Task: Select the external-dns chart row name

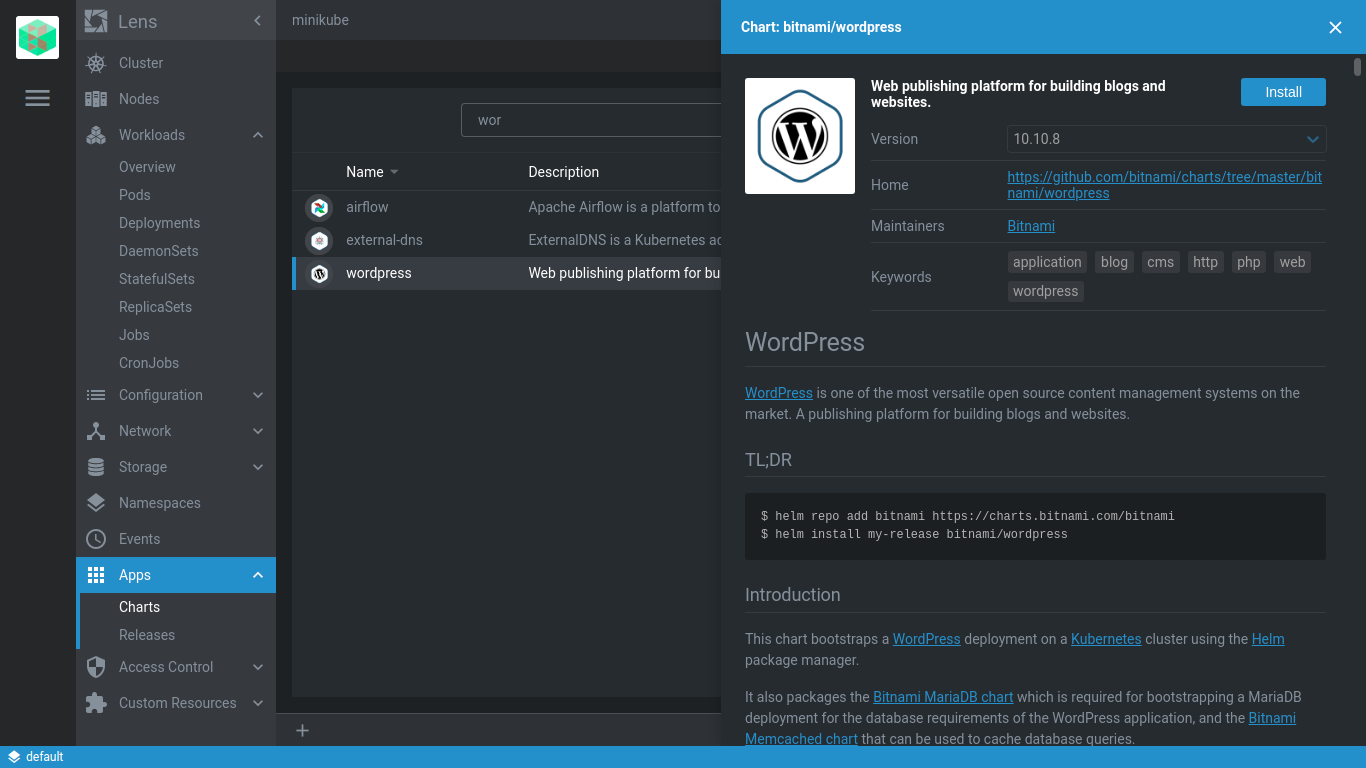Action: click(384, 240)
